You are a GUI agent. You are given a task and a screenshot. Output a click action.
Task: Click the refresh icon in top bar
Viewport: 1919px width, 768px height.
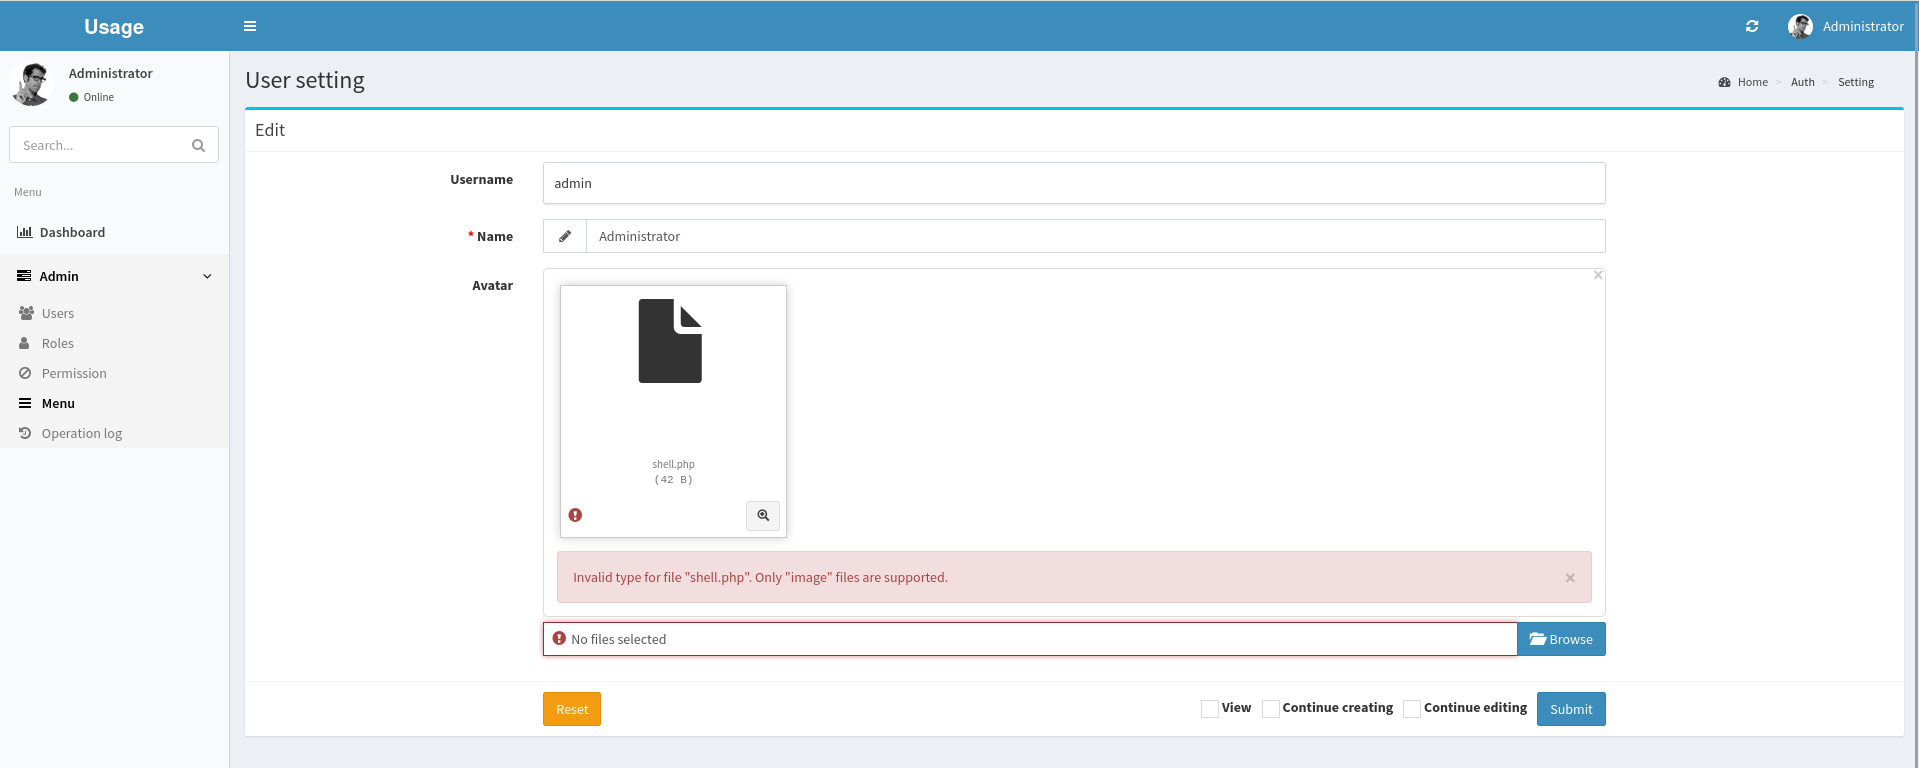(x=1752, y=26)
